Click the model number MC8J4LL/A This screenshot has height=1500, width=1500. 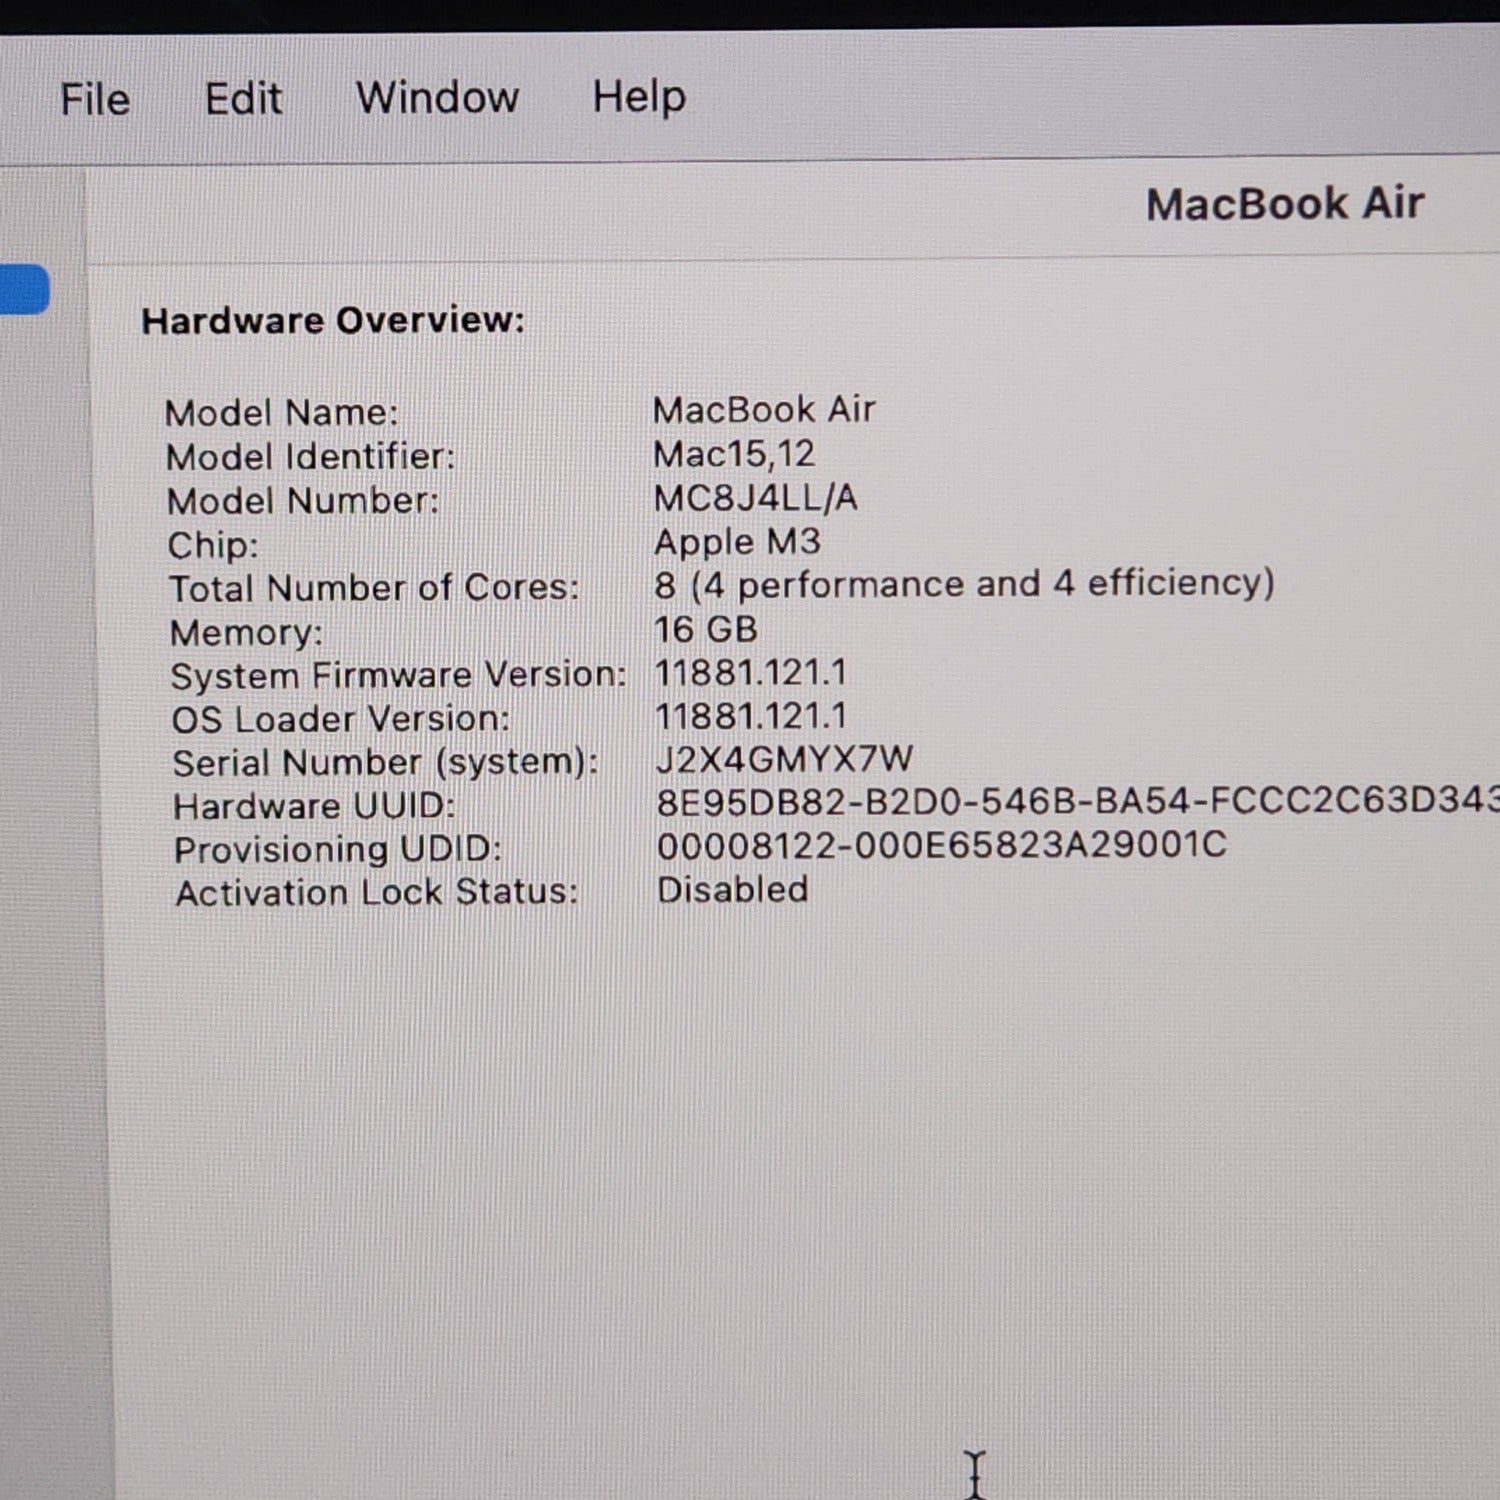(755, 498)
